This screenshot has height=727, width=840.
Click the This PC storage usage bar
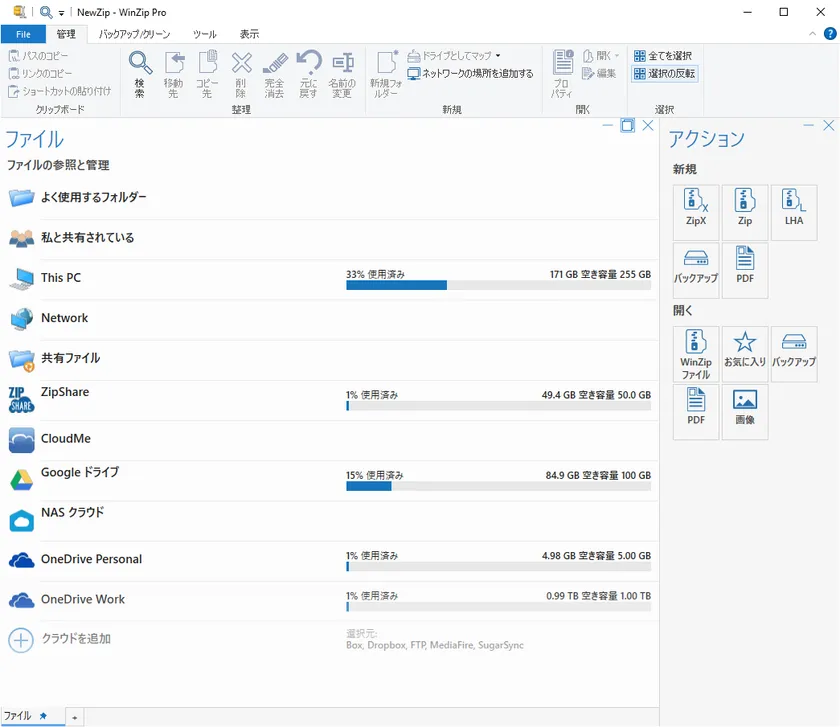tap(498, 285)
